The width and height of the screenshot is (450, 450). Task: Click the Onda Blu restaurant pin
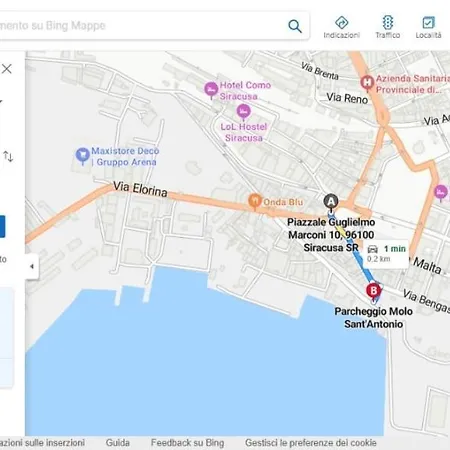(255, 201)
